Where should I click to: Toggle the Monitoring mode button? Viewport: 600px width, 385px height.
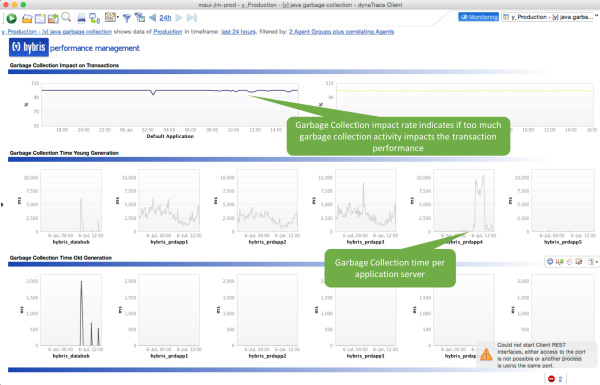click(x=478, y=17)
